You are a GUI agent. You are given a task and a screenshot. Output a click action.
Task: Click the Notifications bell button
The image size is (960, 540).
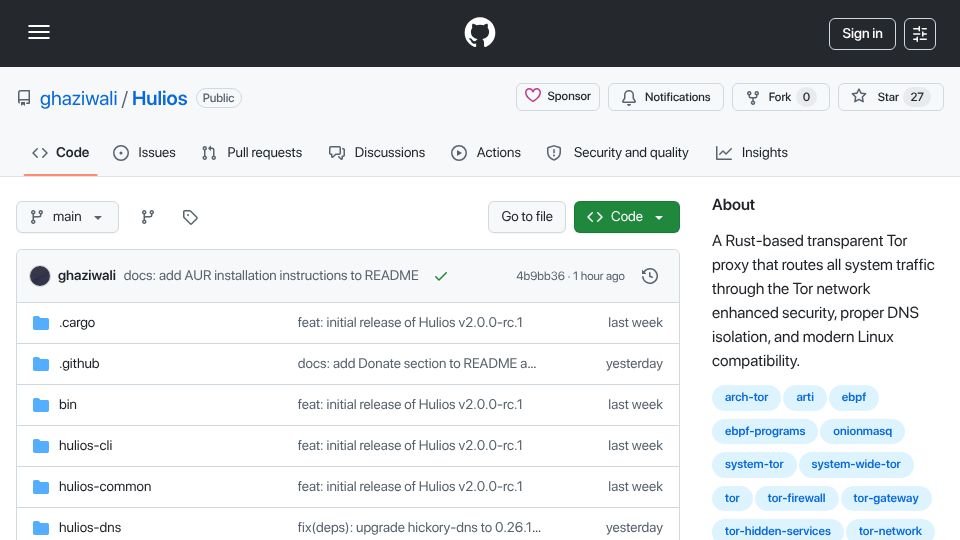point(666,97)
